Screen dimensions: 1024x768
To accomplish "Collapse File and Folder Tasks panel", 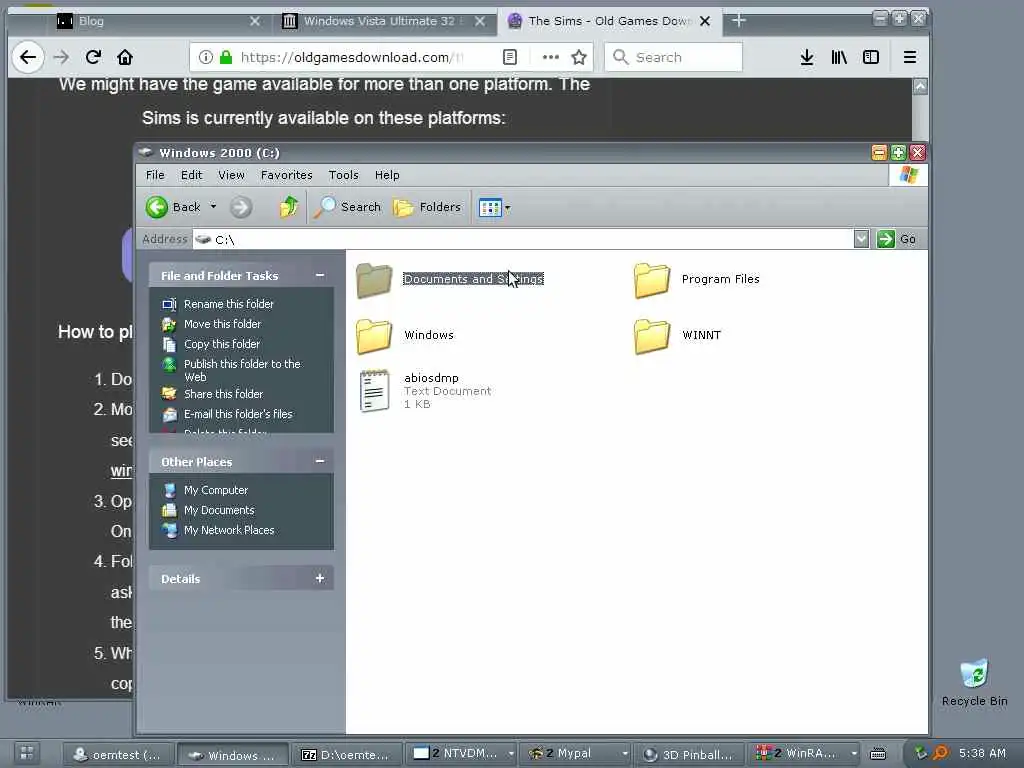I will (x=320, y=276).
